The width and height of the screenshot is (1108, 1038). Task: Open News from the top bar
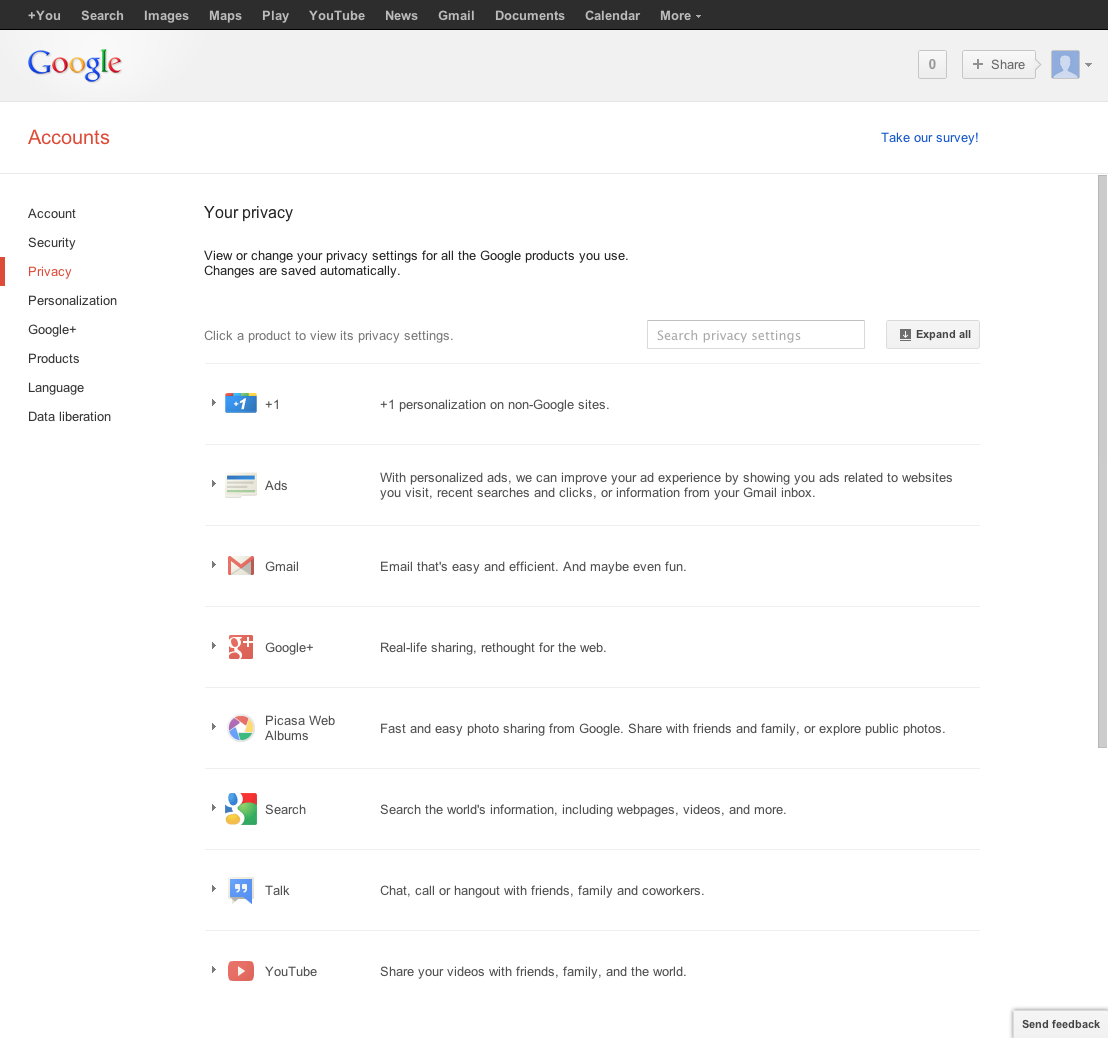pyautogui.click(x=401, y=16)
